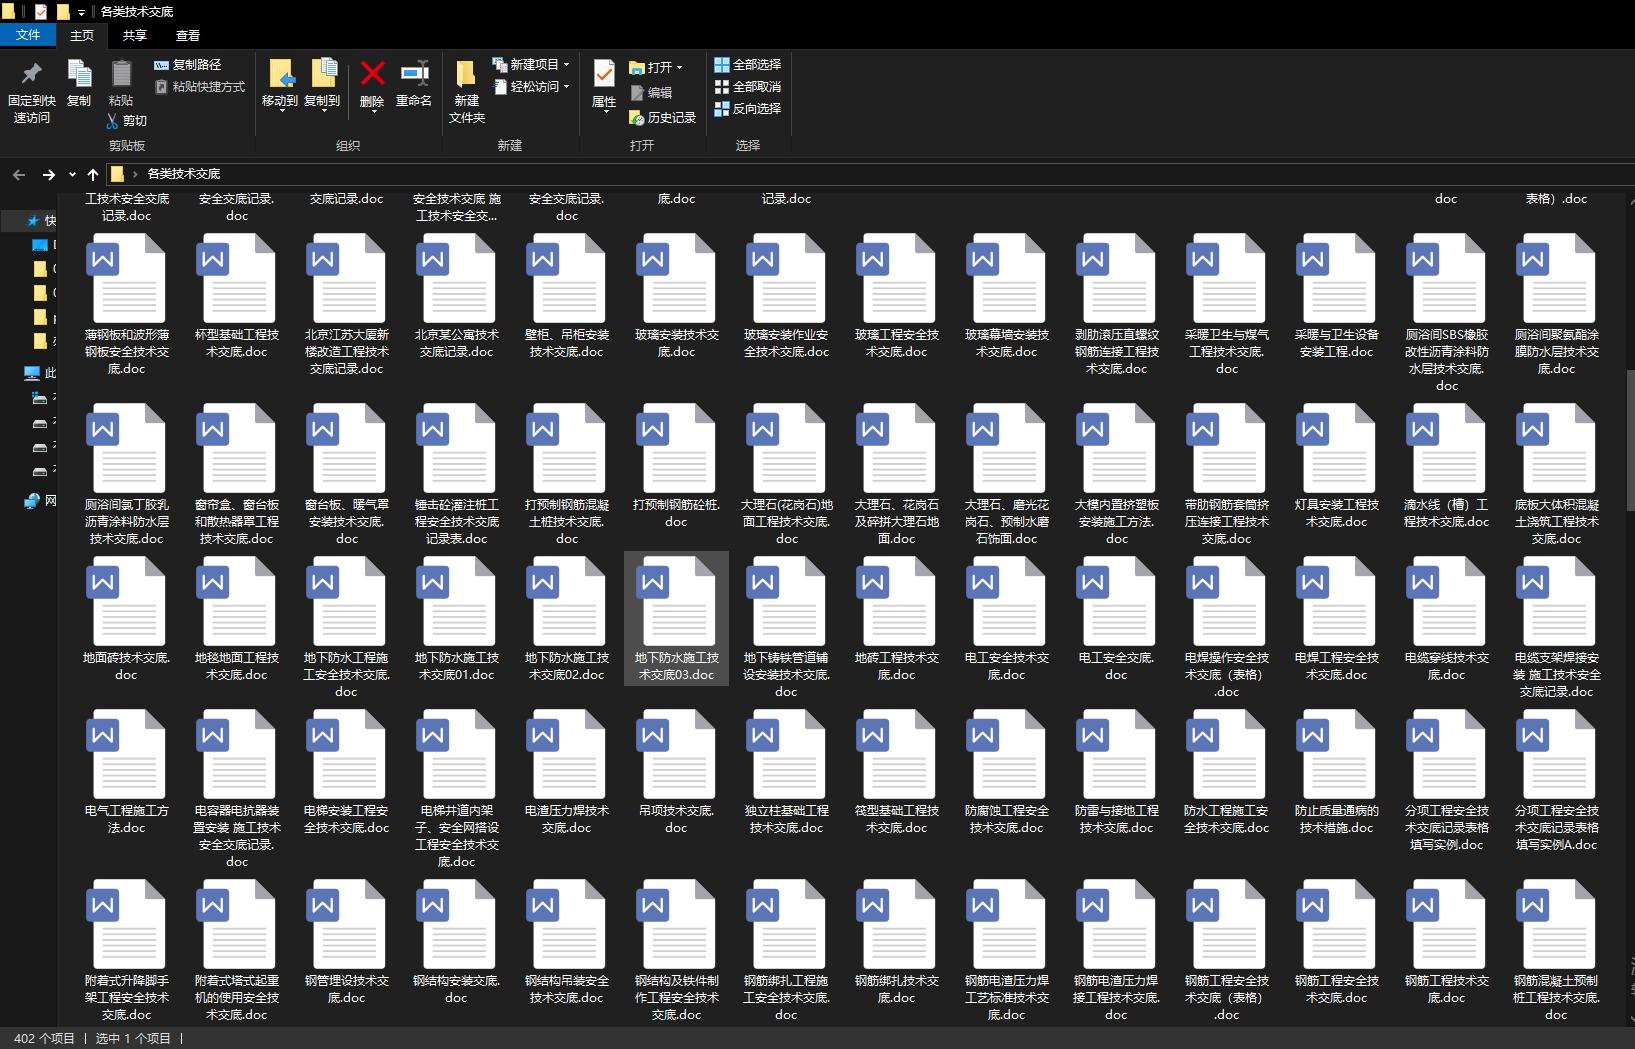
Task: Select file 电气工程施工方法.doc
Action: point(127,774)
